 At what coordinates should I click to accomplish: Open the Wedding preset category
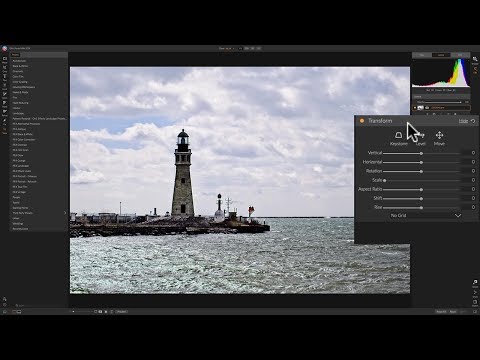(18, 224)
